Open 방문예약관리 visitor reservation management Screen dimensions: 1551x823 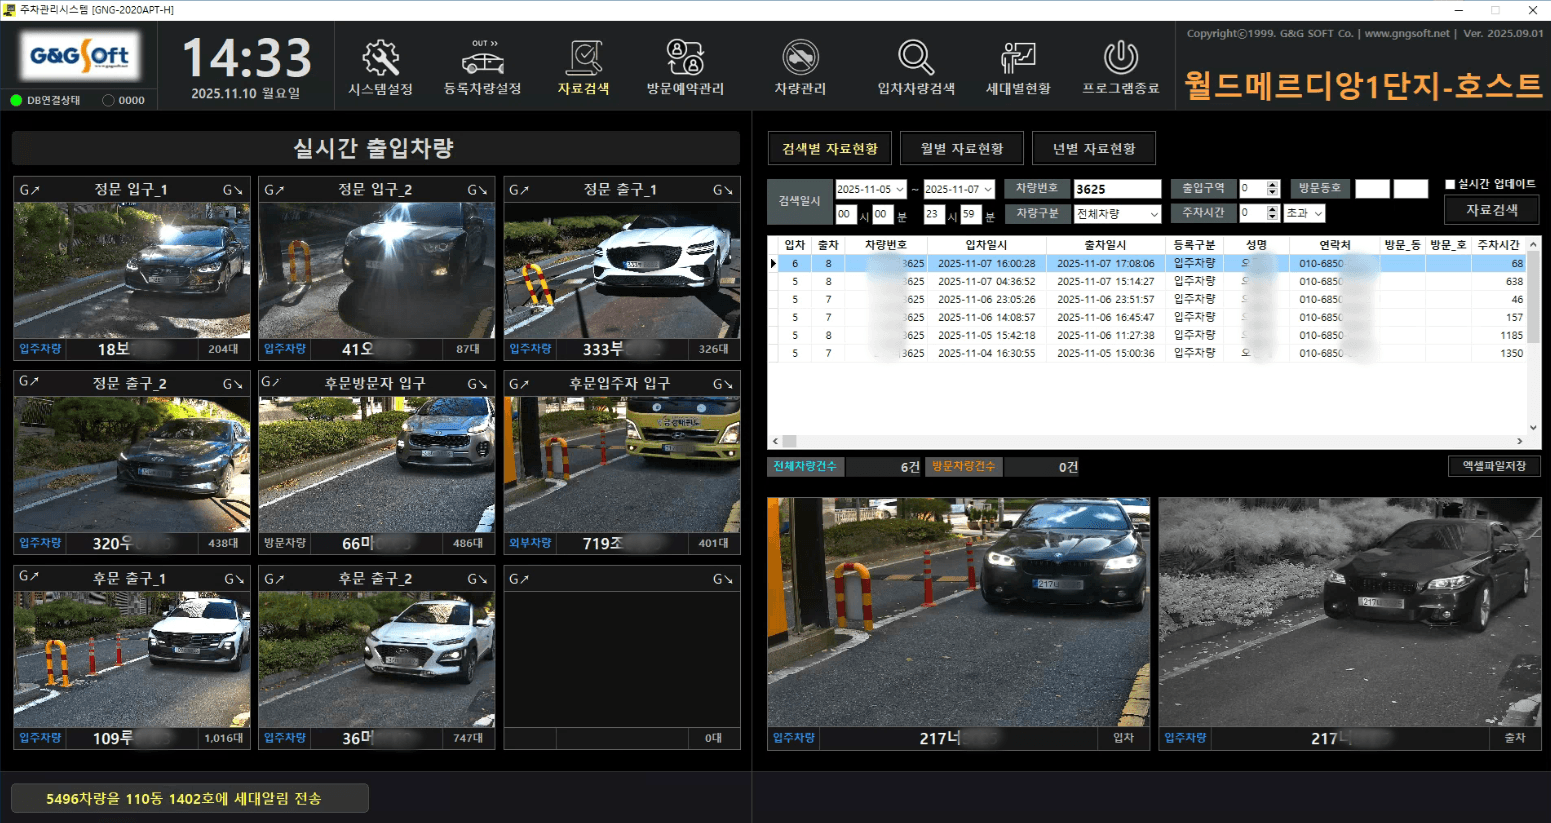[685, 67]
